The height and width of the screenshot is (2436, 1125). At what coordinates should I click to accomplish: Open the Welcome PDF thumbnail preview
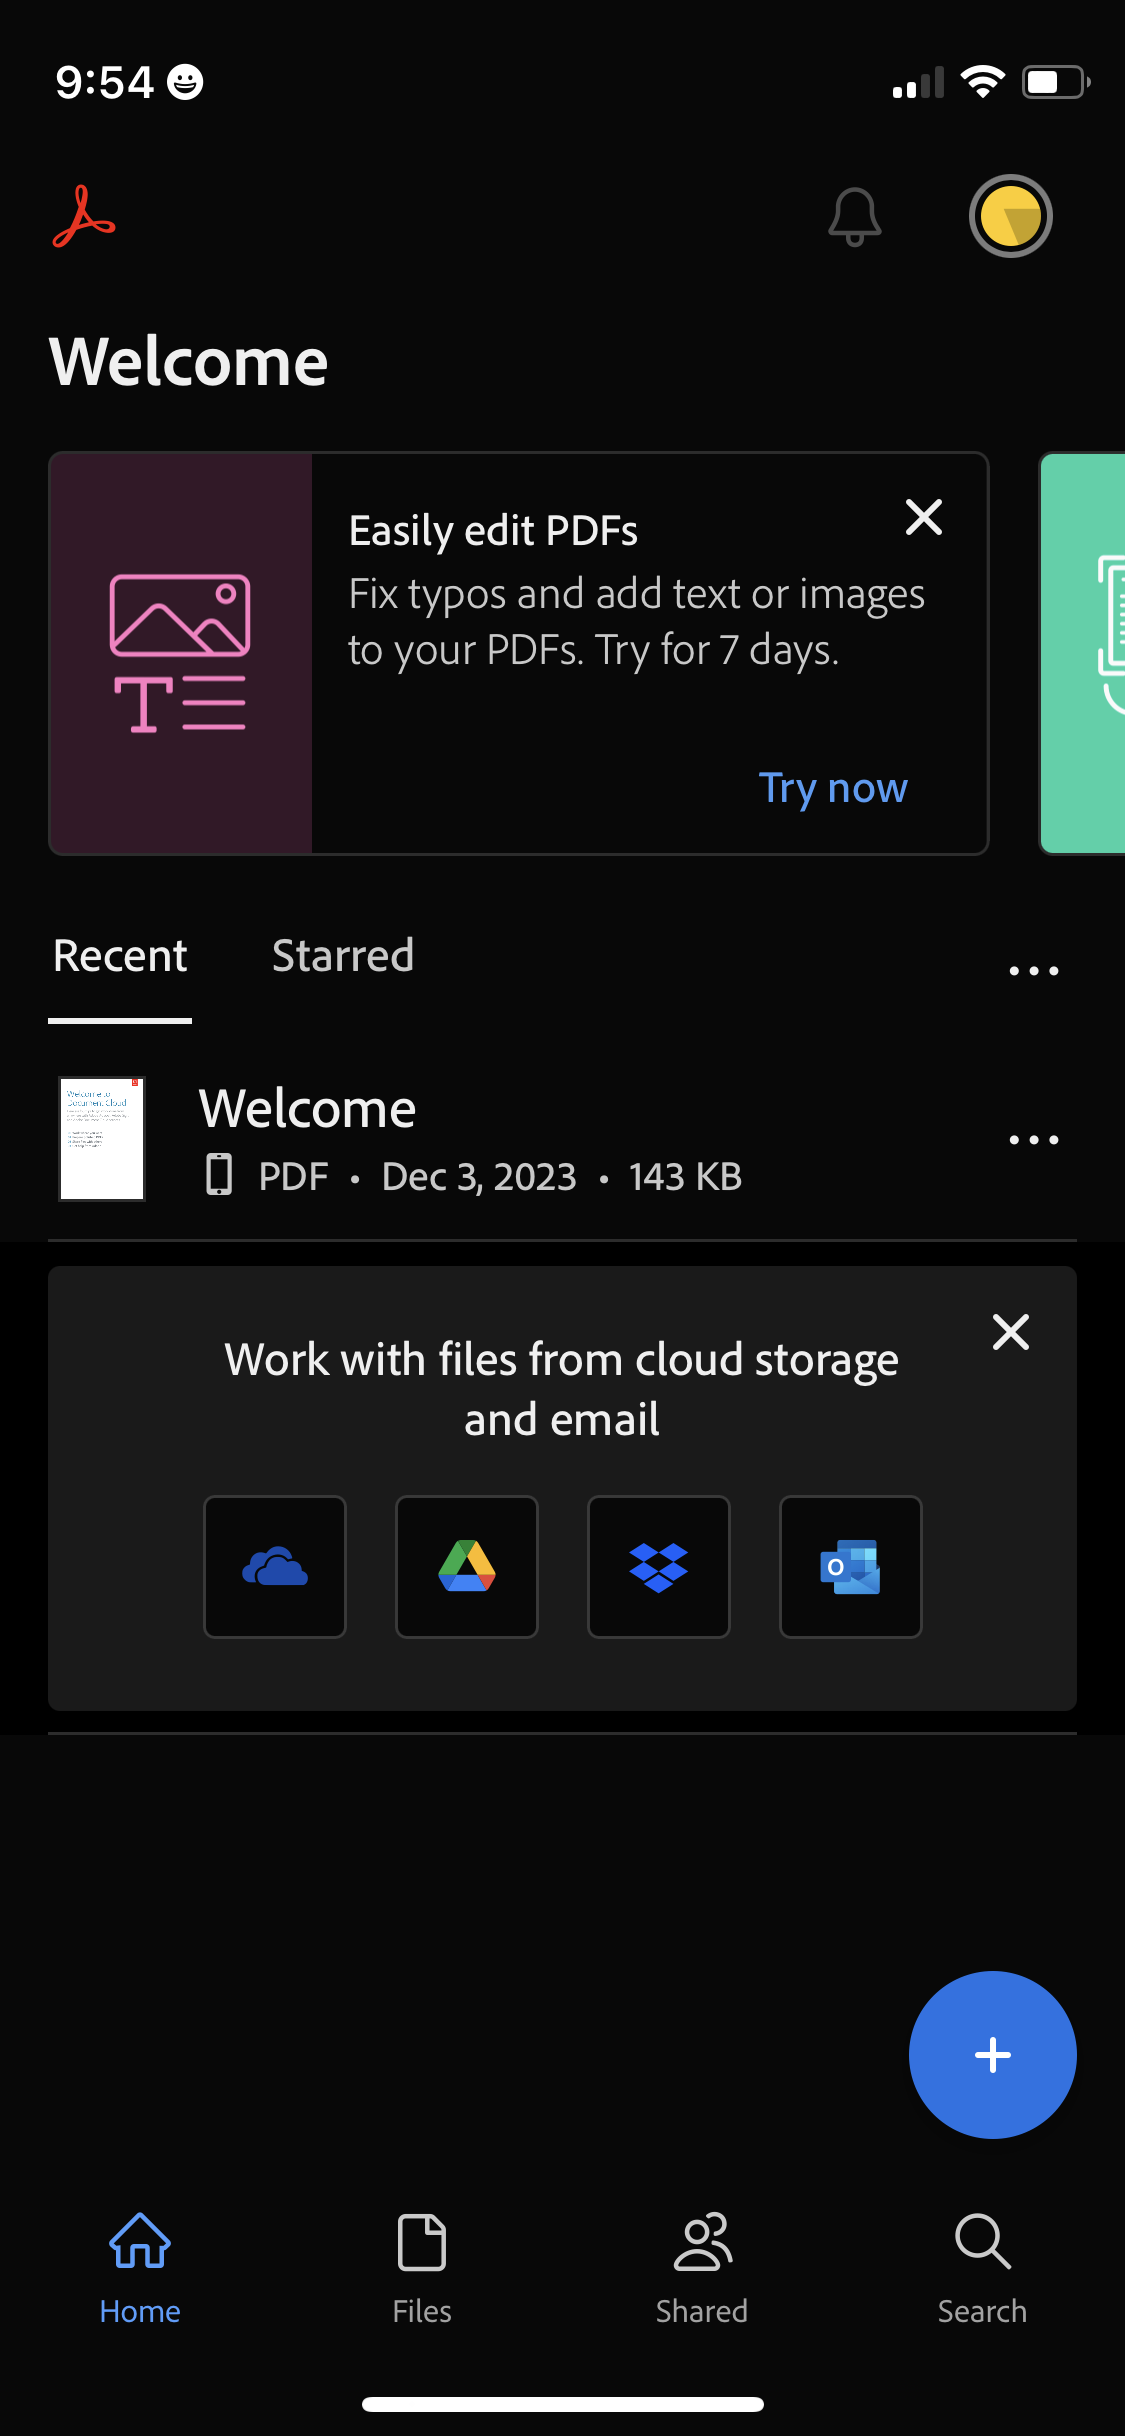pyautogui.click(x=101, y=1137)
